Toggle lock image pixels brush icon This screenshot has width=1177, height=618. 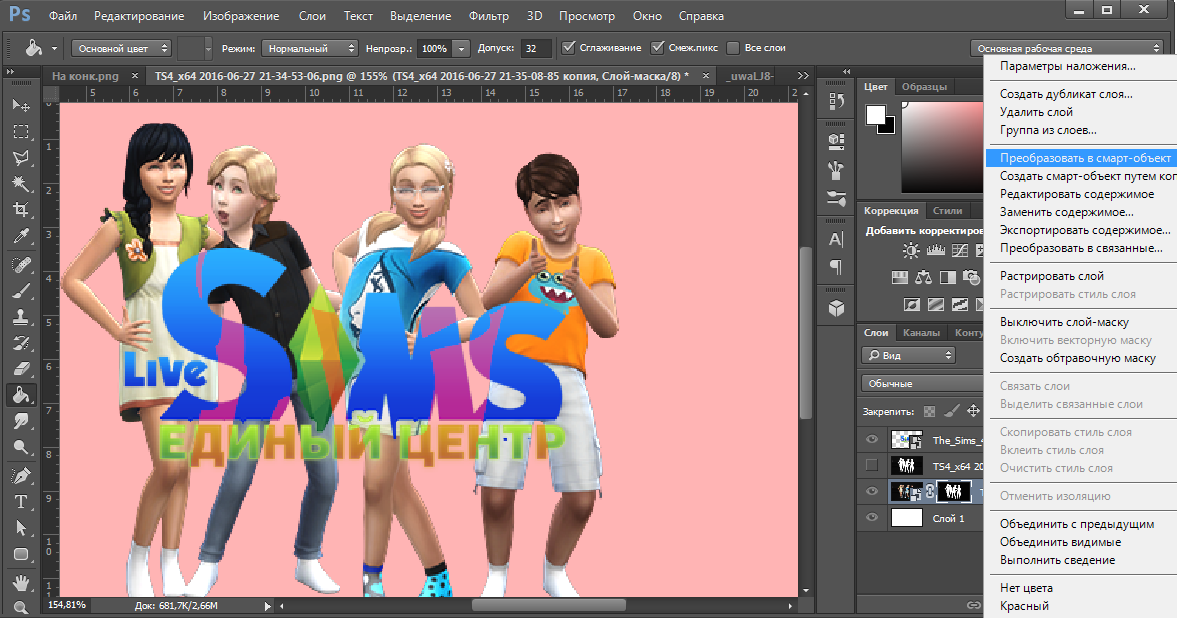(x=951, y=411)
